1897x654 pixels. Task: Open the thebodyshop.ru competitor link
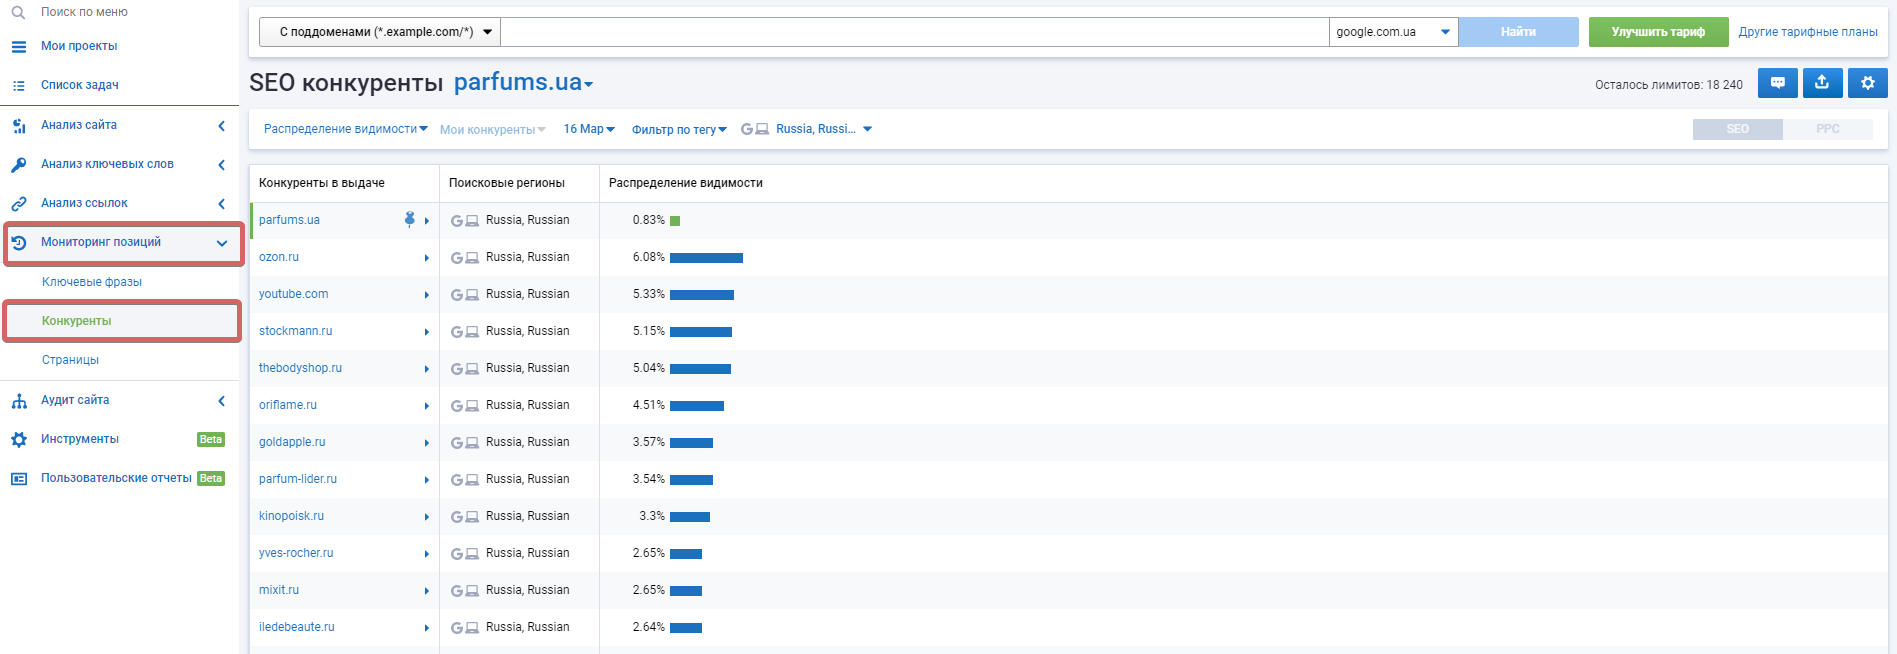point(300,368)
